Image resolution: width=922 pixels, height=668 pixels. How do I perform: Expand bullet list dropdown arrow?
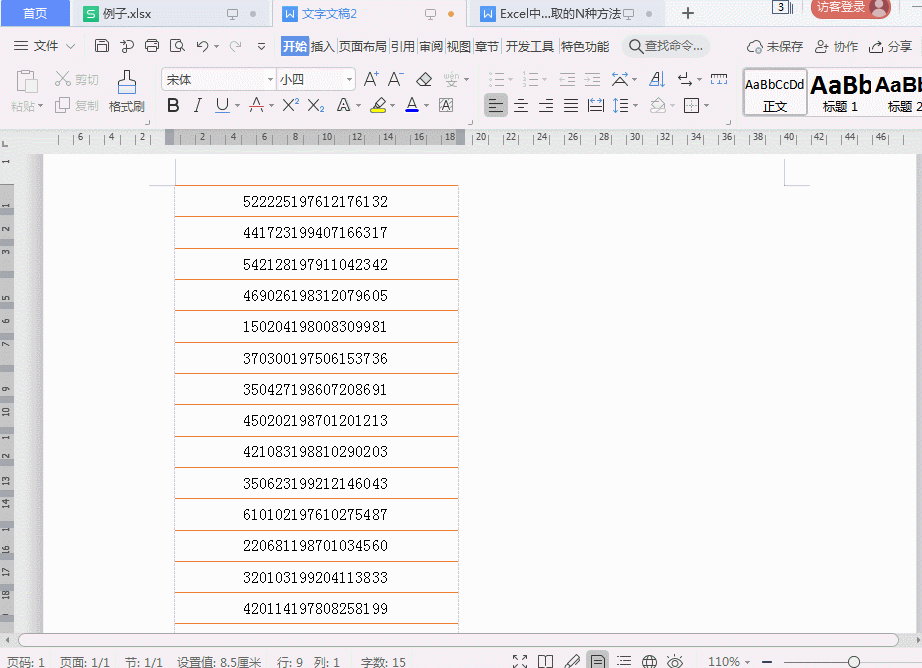pyautogui.click(x=510, y=79)
